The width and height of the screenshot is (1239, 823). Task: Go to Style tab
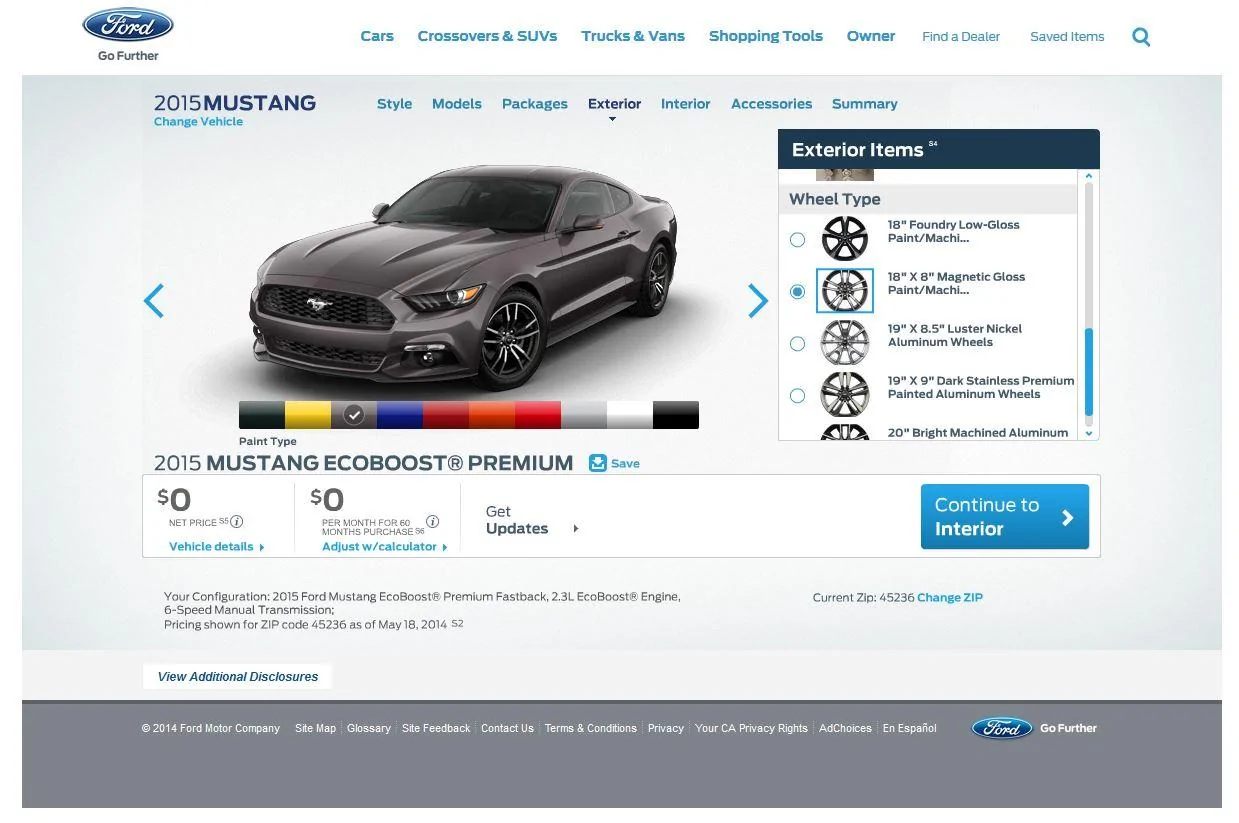pyautogui.click(x=394, y=104)
